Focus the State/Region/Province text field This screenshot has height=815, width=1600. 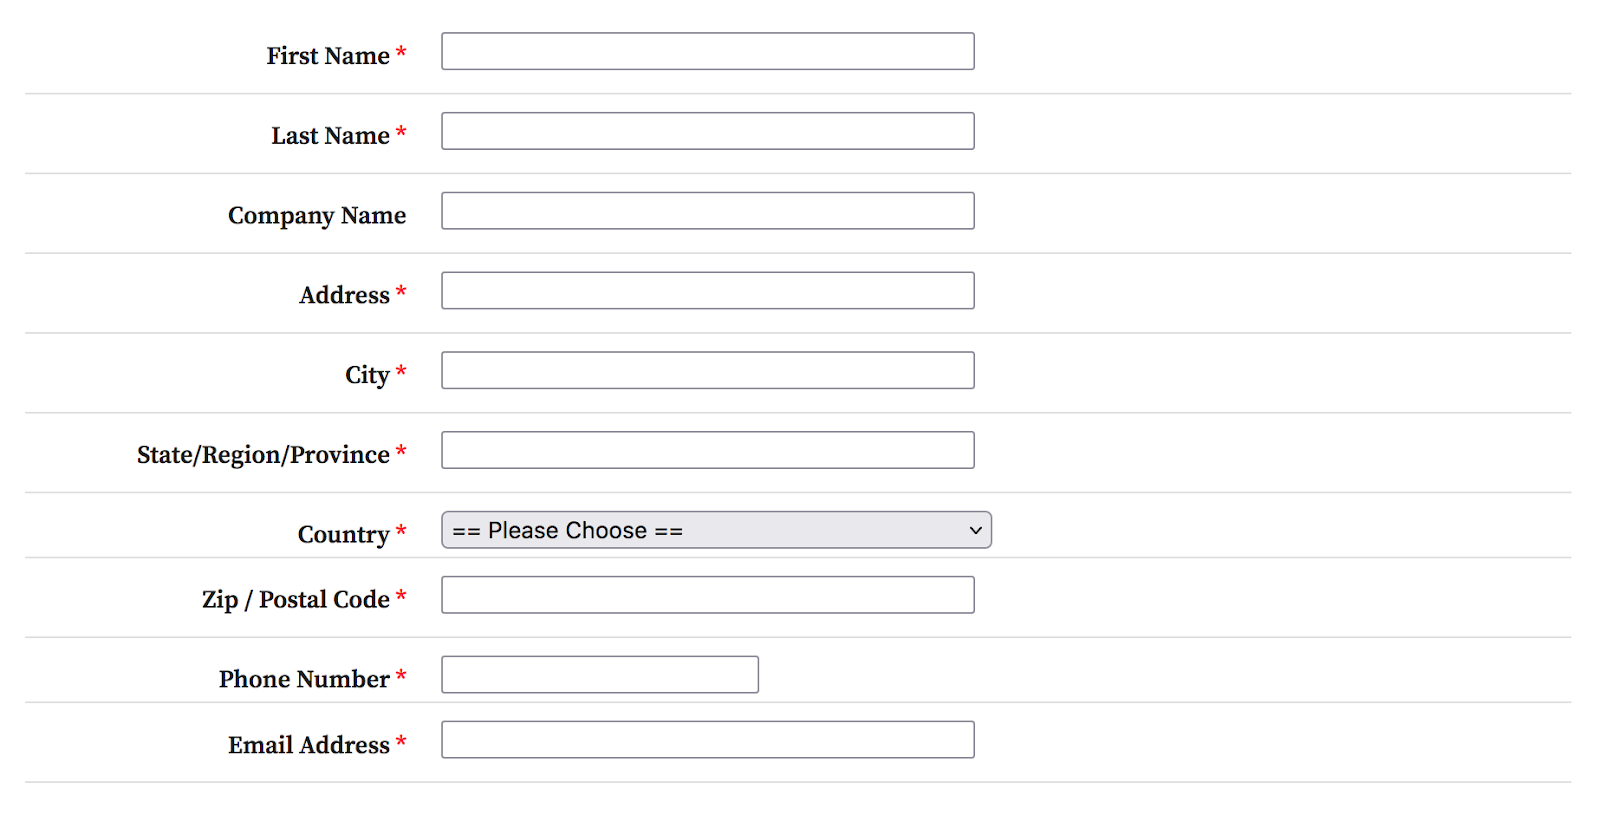coord(707,450)
